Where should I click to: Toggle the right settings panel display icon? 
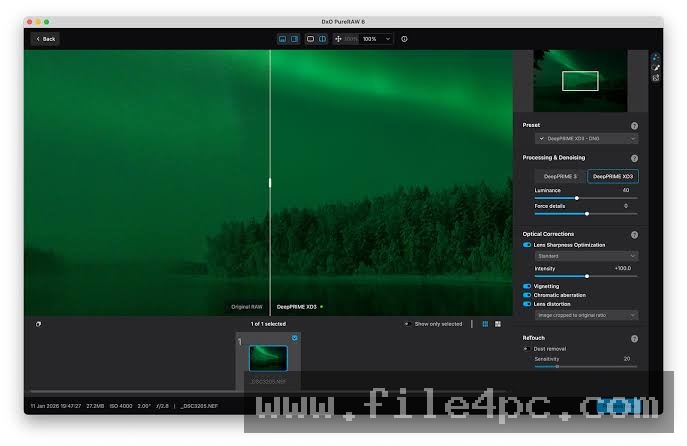click(x=294, y=39)
